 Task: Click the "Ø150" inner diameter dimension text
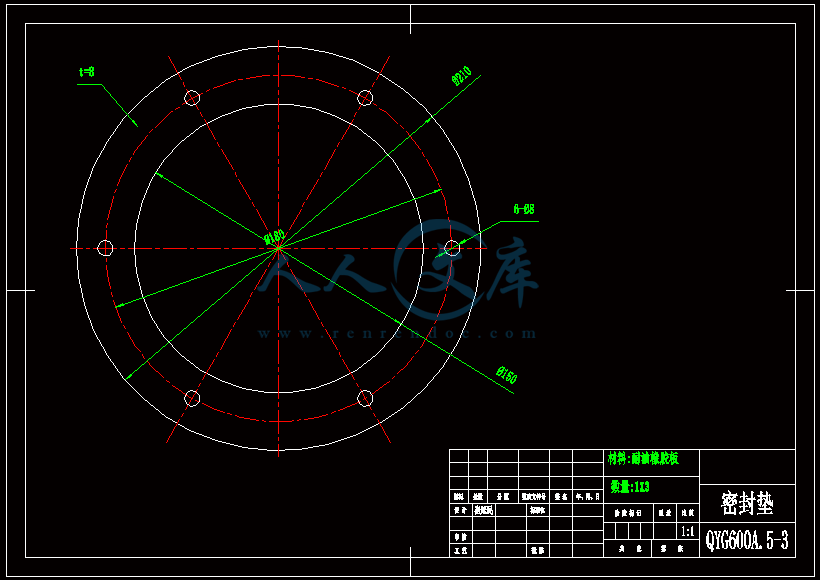tap(507, 374)
